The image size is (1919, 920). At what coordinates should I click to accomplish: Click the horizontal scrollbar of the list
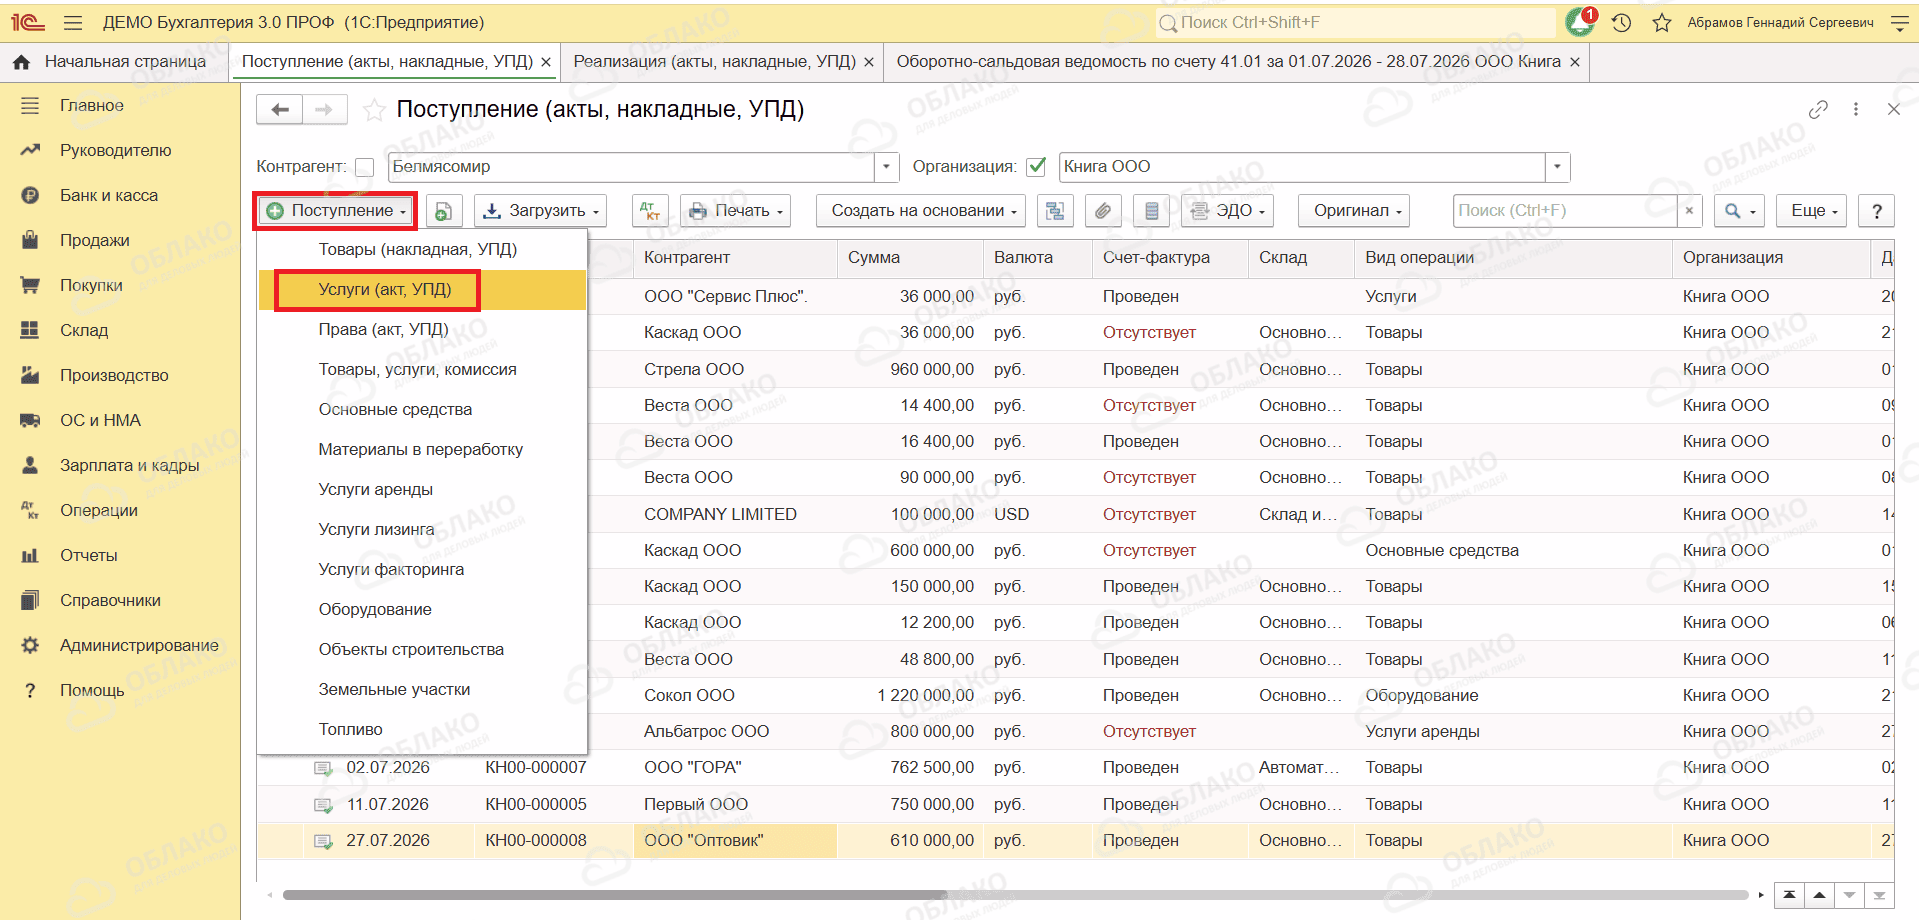(614, 895)
